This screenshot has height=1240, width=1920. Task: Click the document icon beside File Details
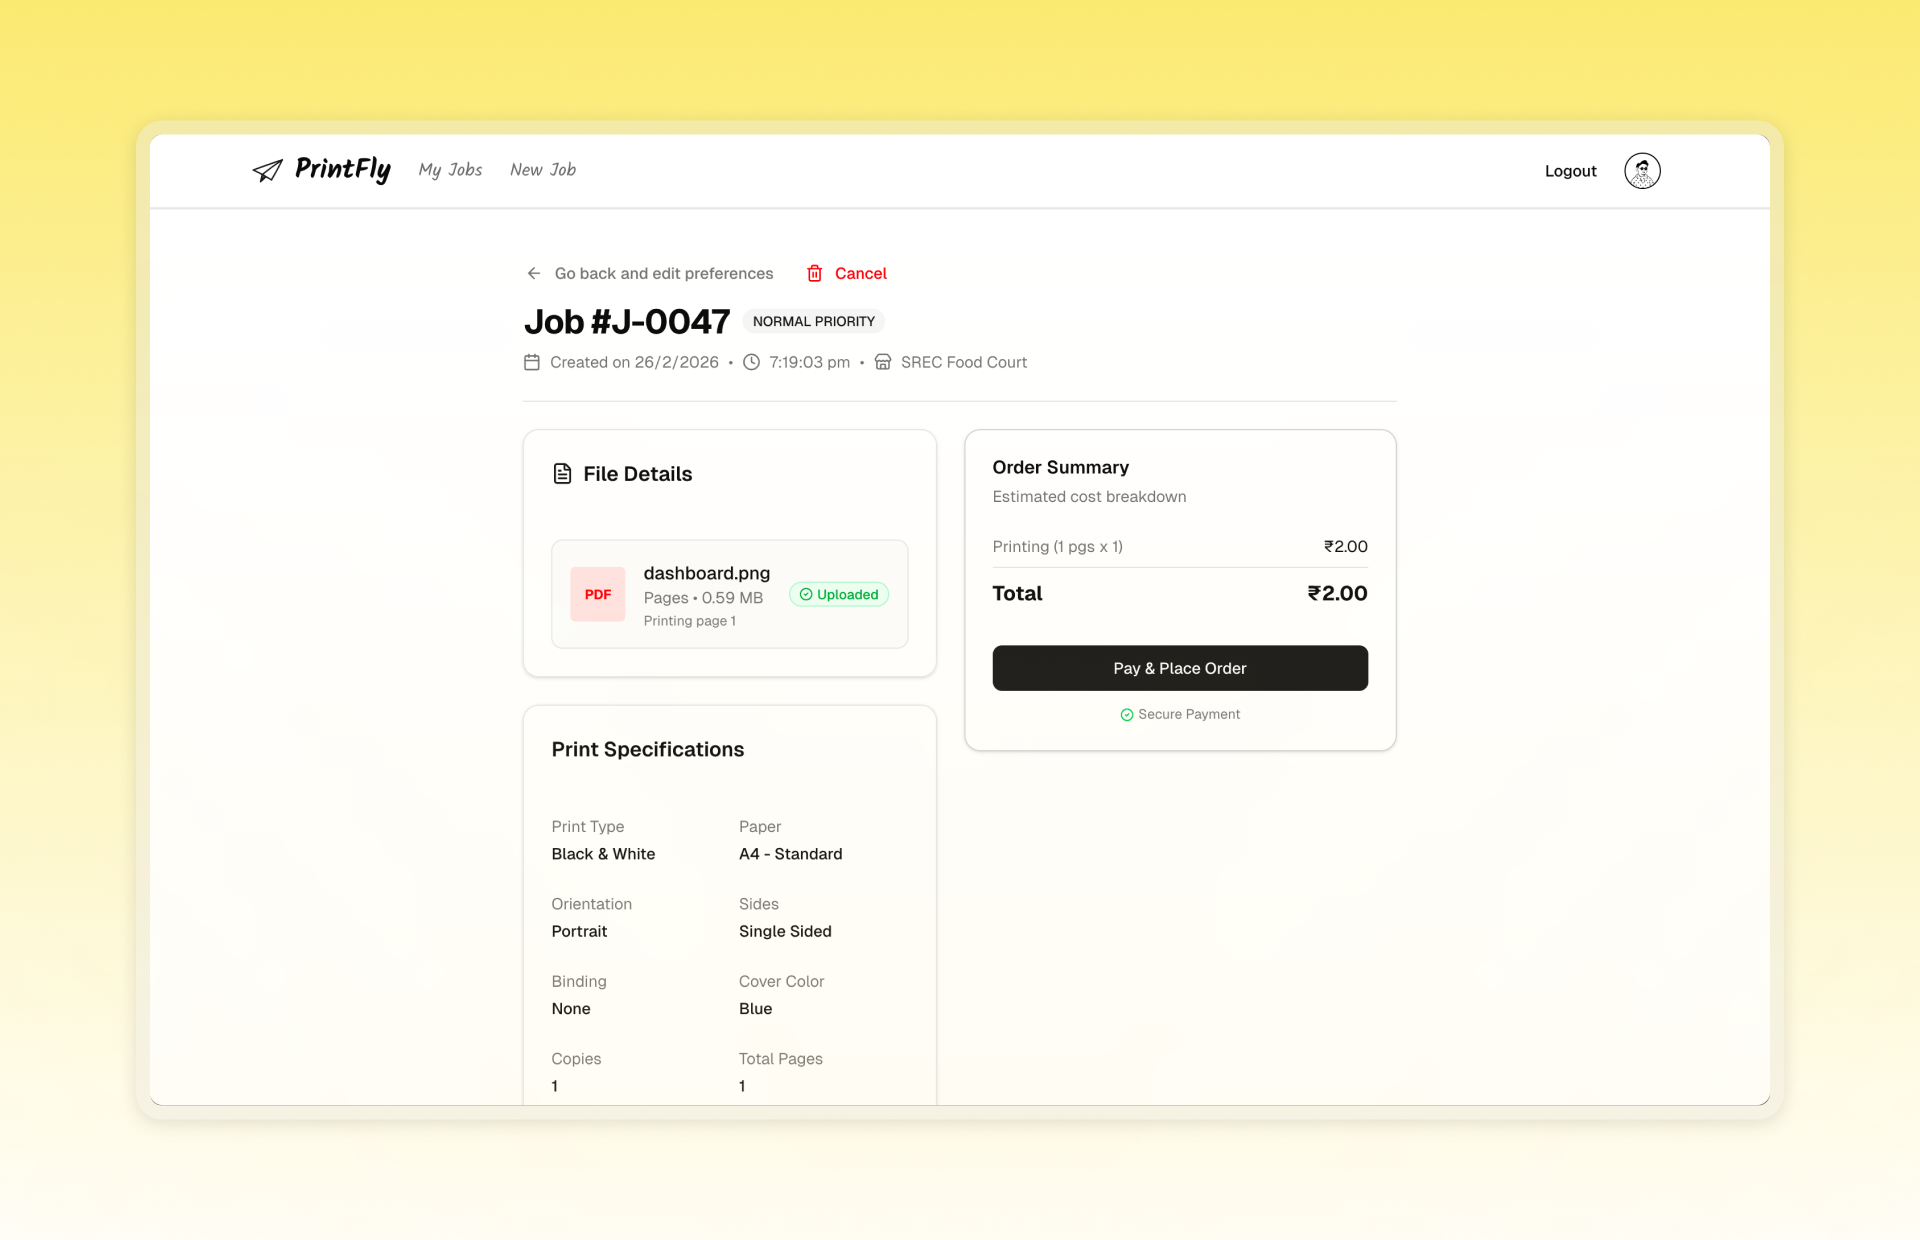[x=562, y=474]
